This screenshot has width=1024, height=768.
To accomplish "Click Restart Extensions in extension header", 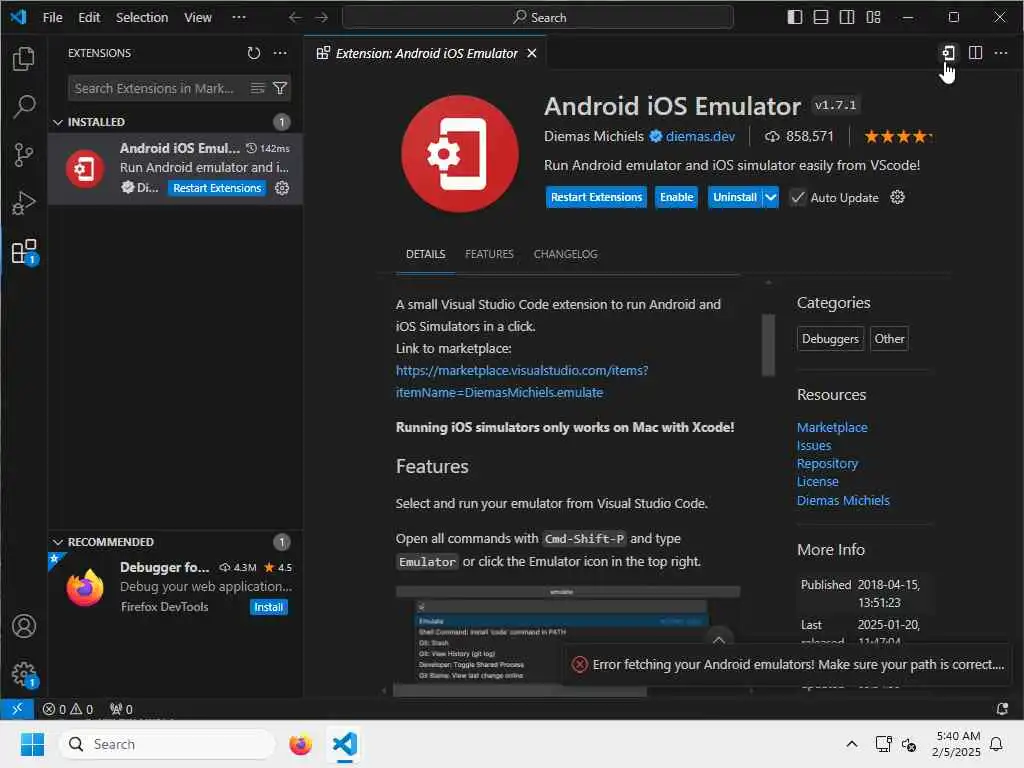I will [596, 197].
